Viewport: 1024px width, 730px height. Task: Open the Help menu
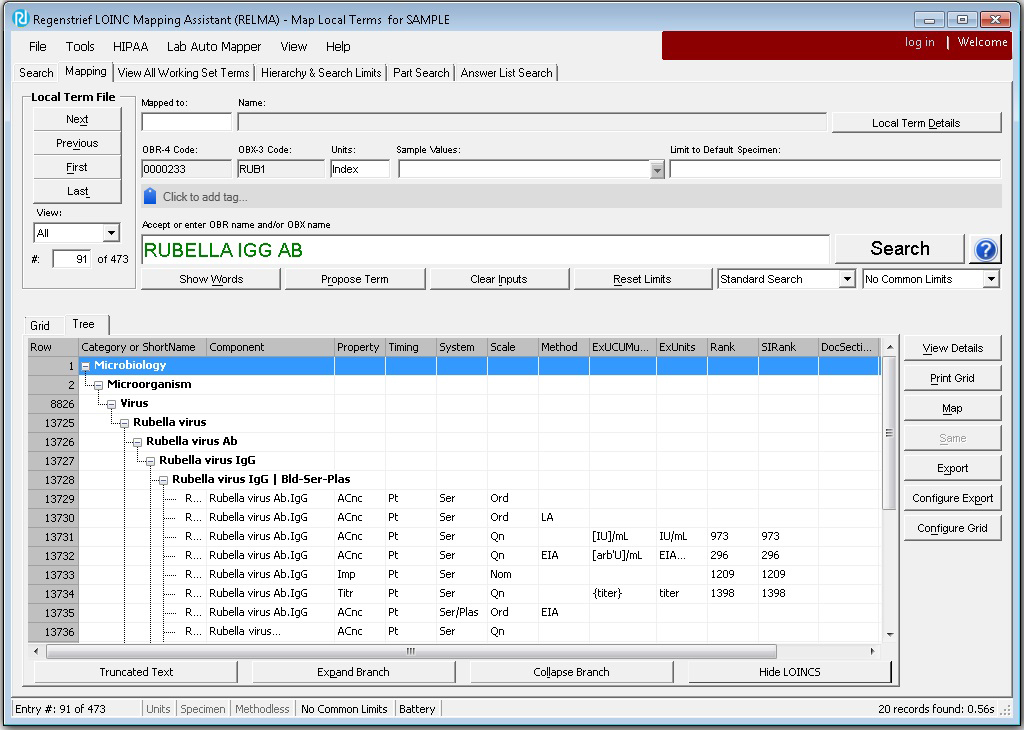(x=338, y=46)
